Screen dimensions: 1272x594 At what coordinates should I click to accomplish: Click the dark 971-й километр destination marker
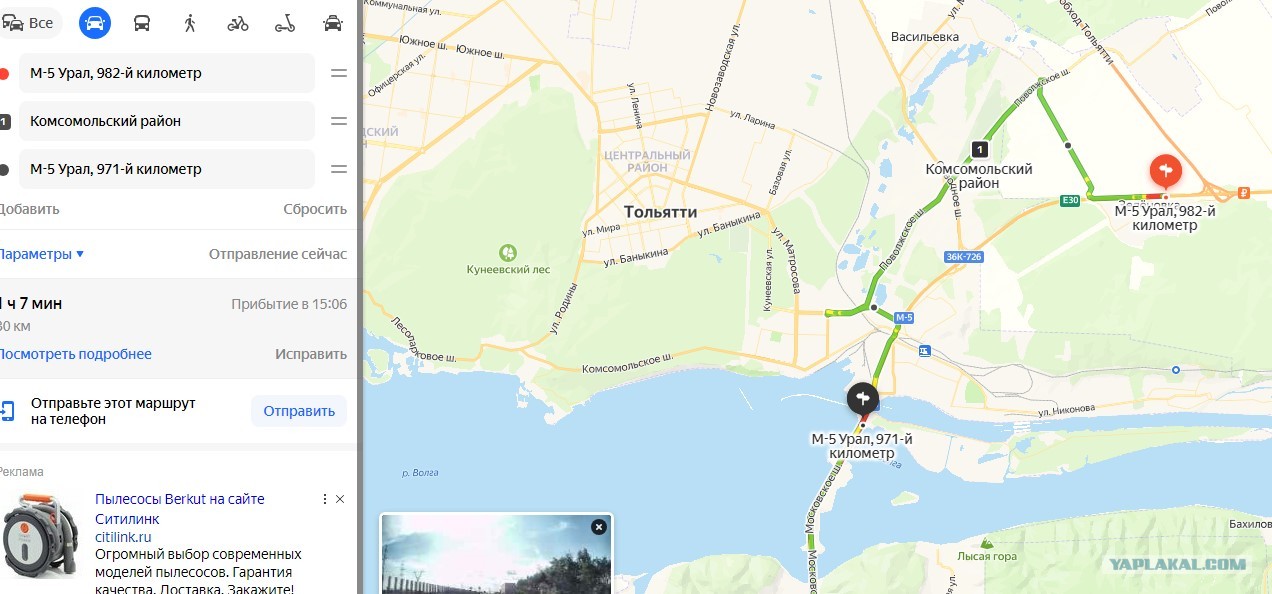coord(863,400)
